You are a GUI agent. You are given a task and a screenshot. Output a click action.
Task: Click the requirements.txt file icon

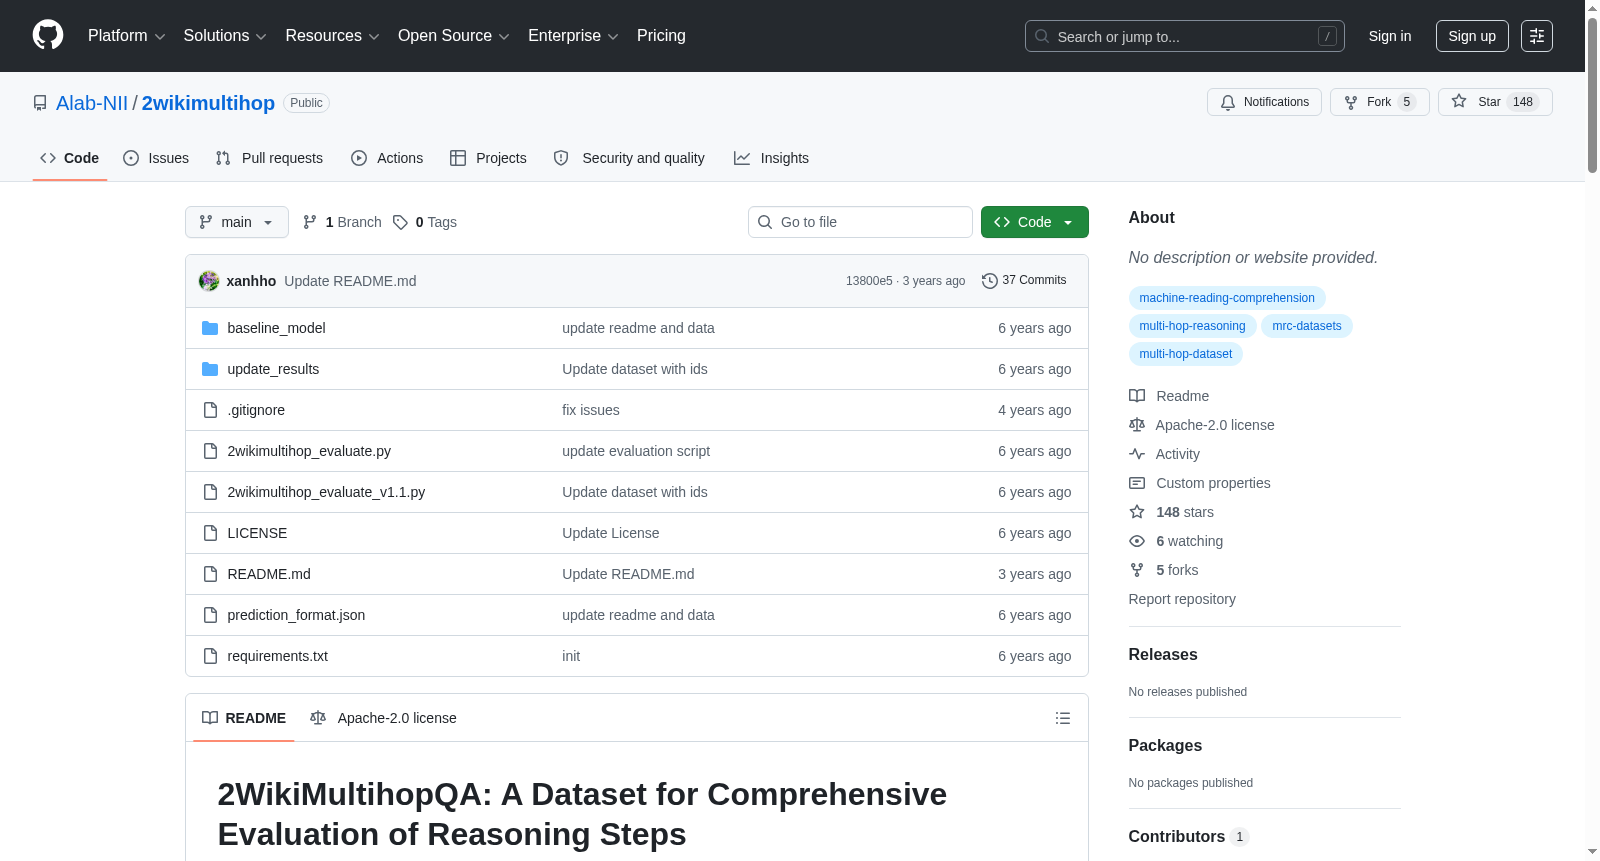point(210,656)
